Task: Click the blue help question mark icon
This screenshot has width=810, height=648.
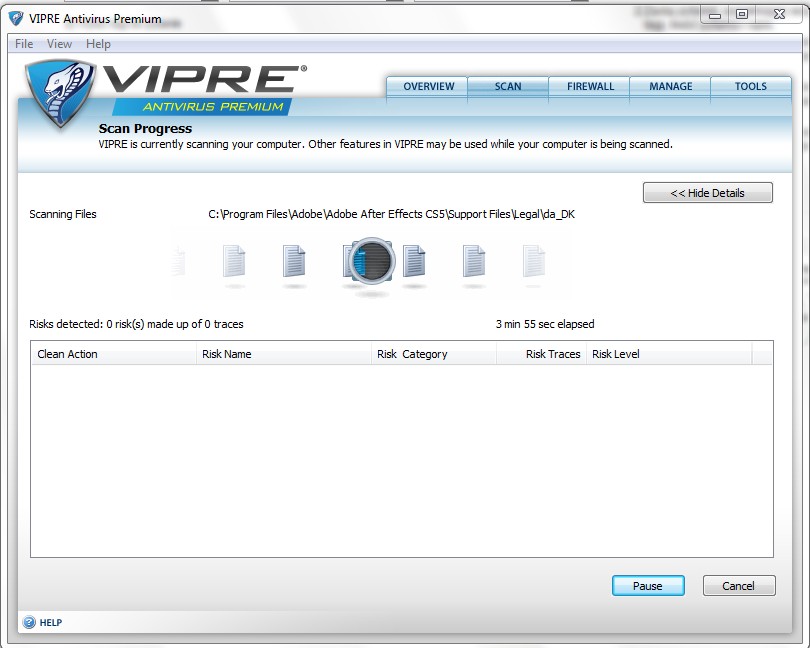Action: tap(29, 622)
